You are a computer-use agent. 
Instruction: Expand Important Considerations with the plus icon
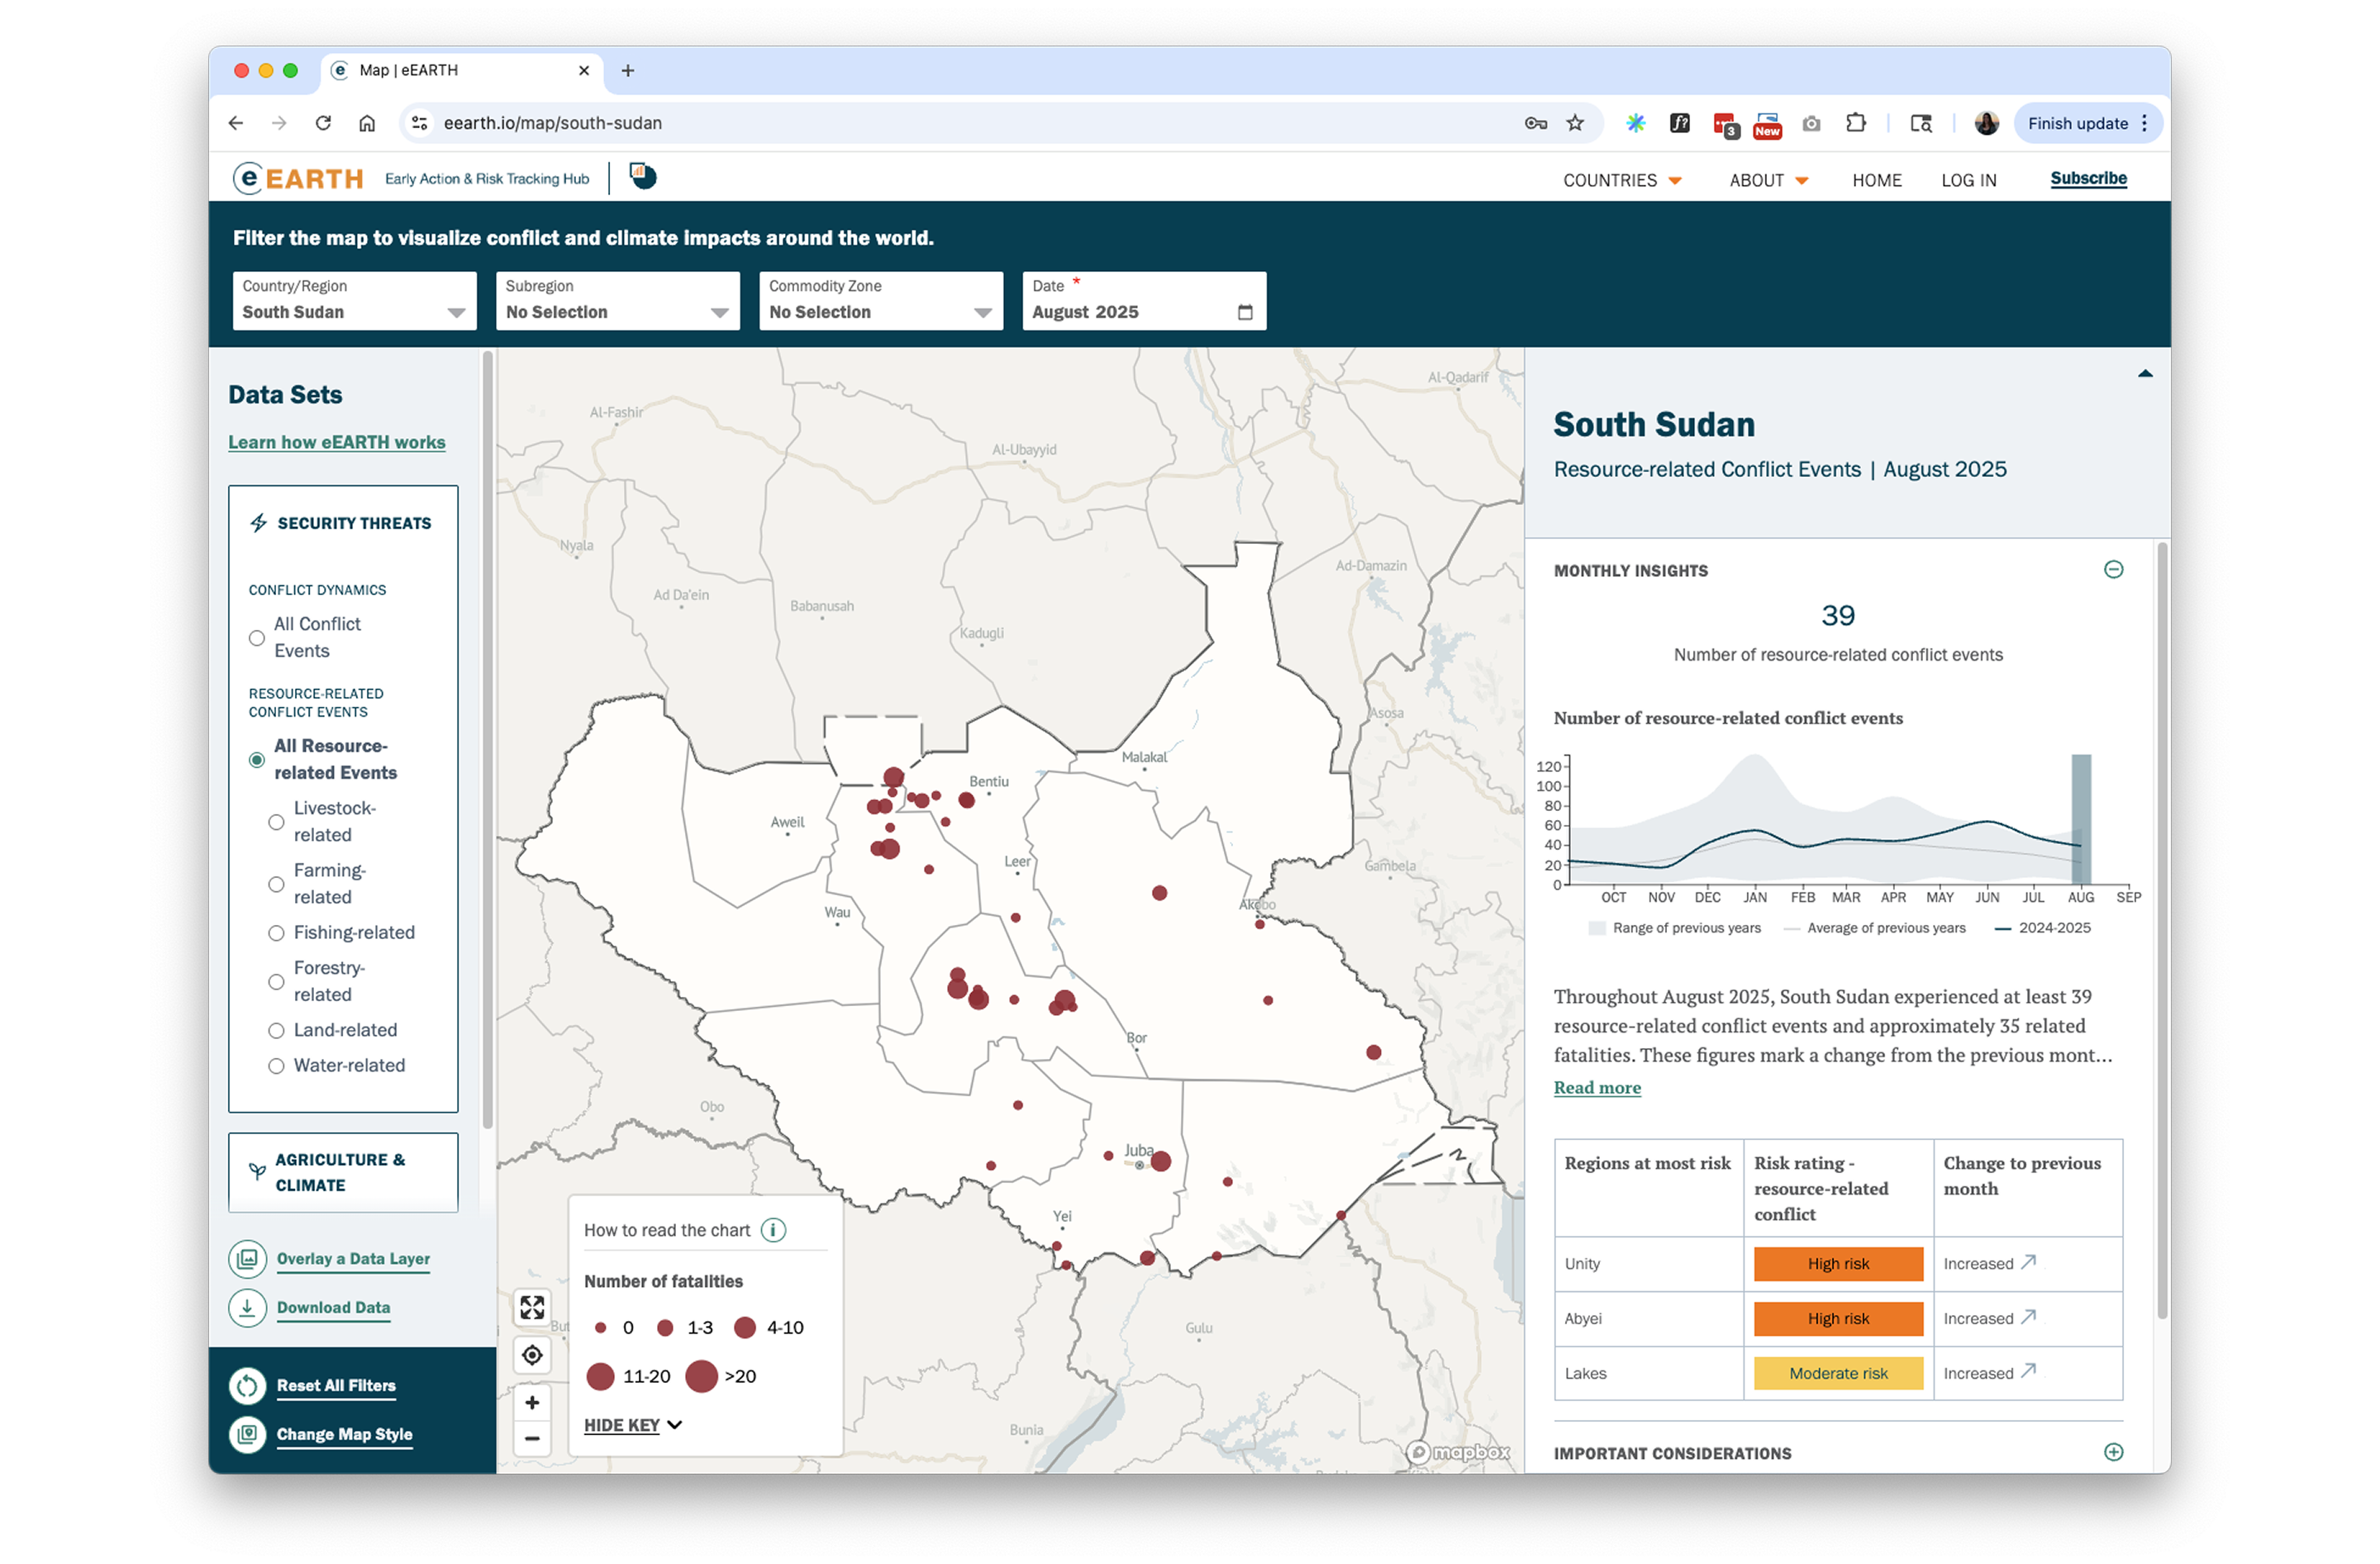click(x=2114, y=1452)
